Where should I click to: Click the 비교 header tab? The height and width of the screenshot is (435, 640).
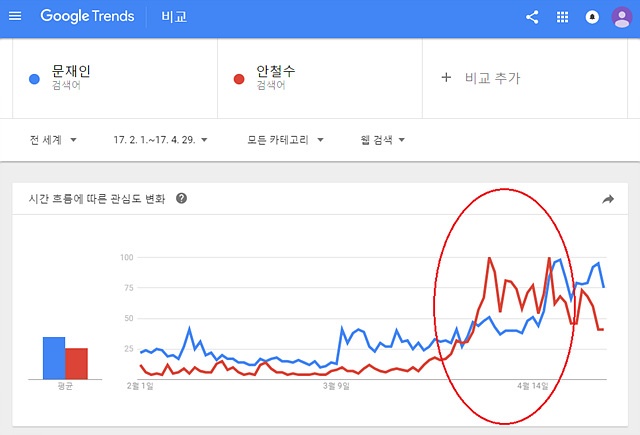coord(174,17)
